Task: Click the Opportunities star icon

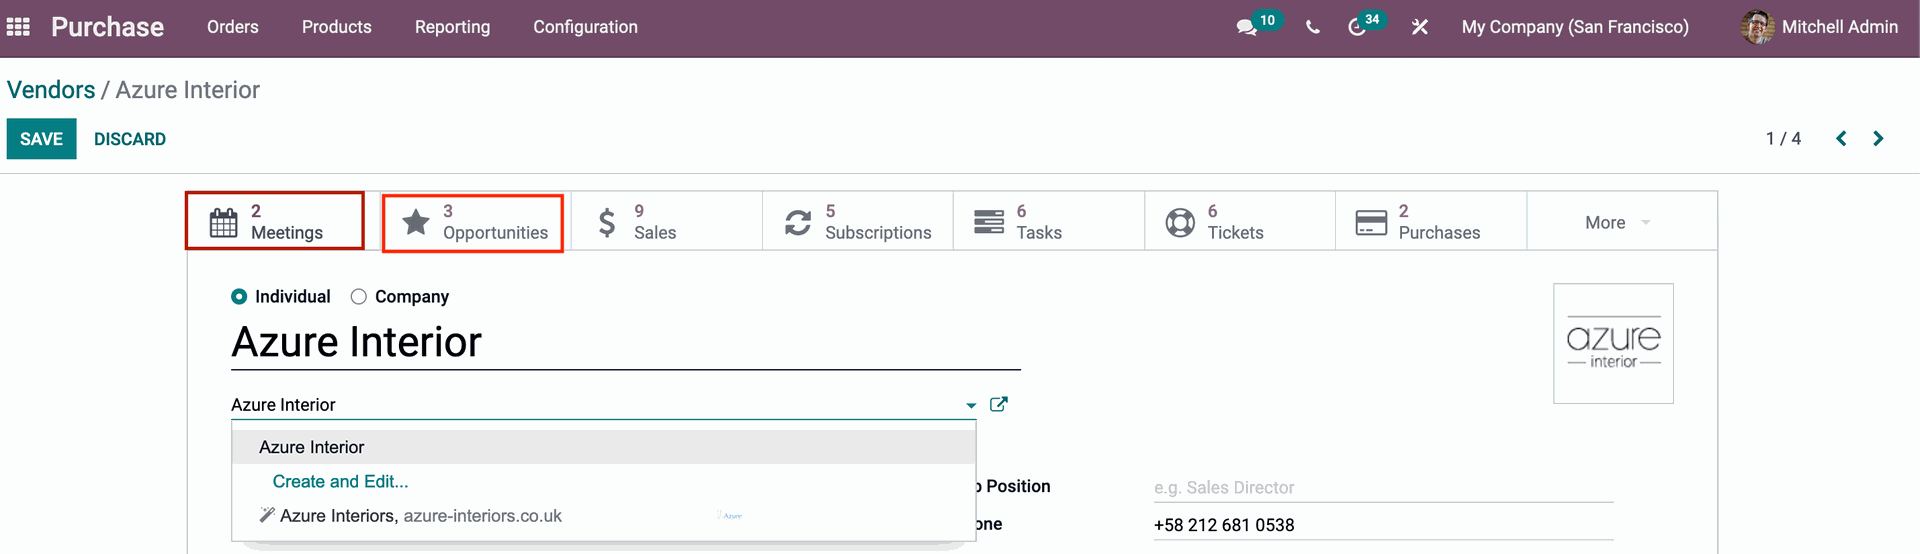Action: click(416, 222)
